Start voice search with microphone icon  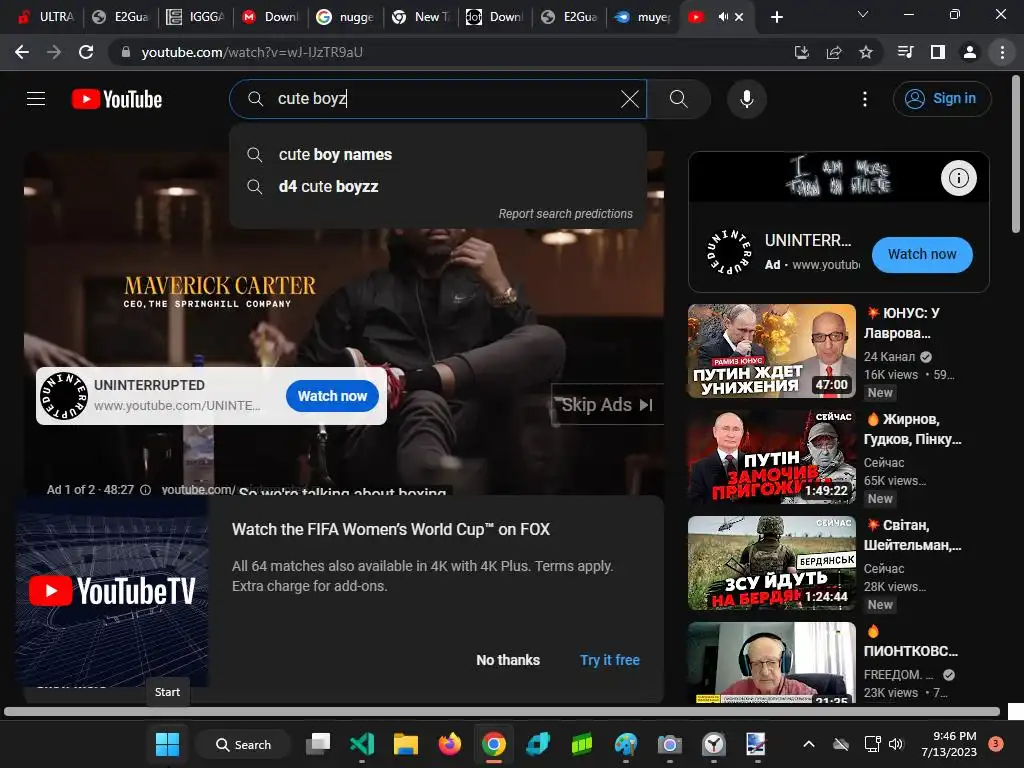tap(746, 99)
